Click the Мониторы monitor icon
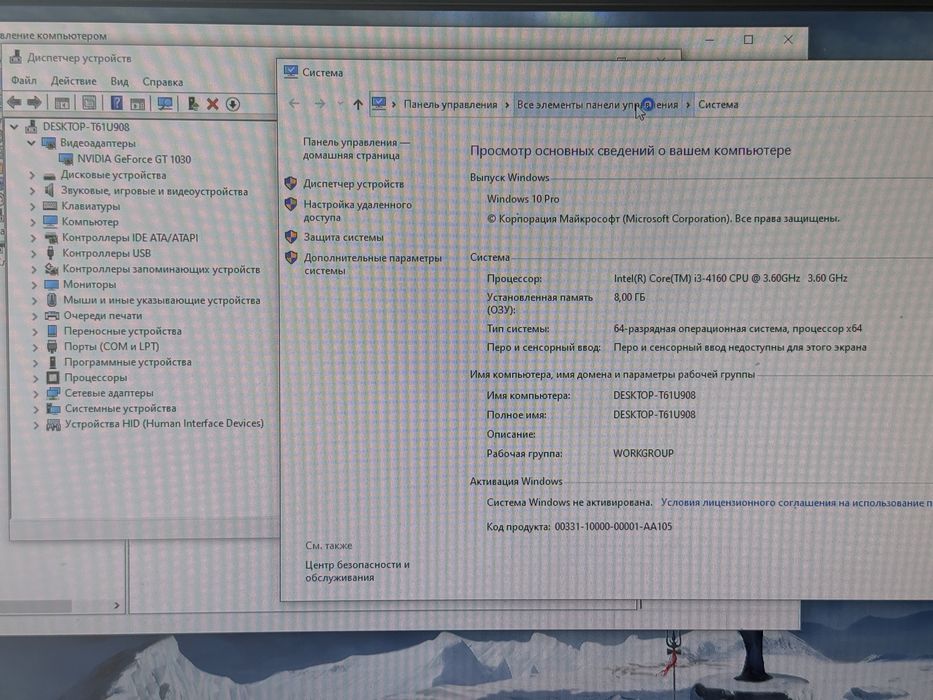The height and width of the screenshot is (700, 933). click(51, 285)
